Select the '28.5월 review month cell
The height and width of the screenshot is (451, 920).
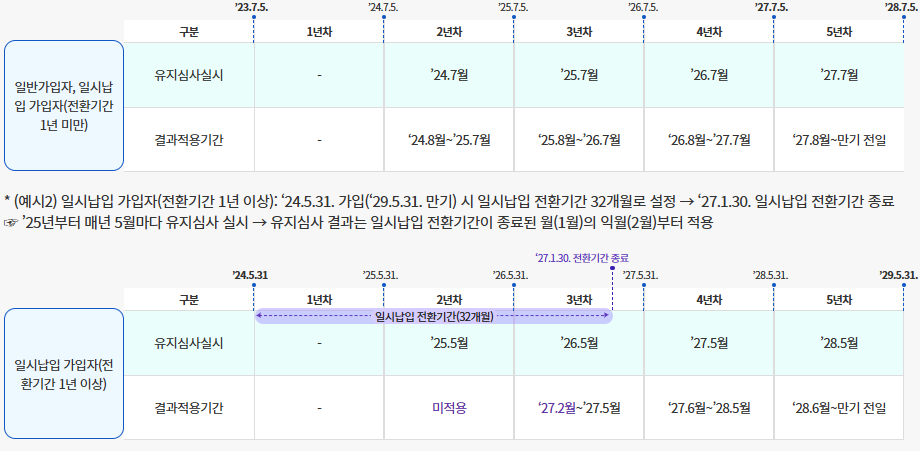[x=839, y=343]
